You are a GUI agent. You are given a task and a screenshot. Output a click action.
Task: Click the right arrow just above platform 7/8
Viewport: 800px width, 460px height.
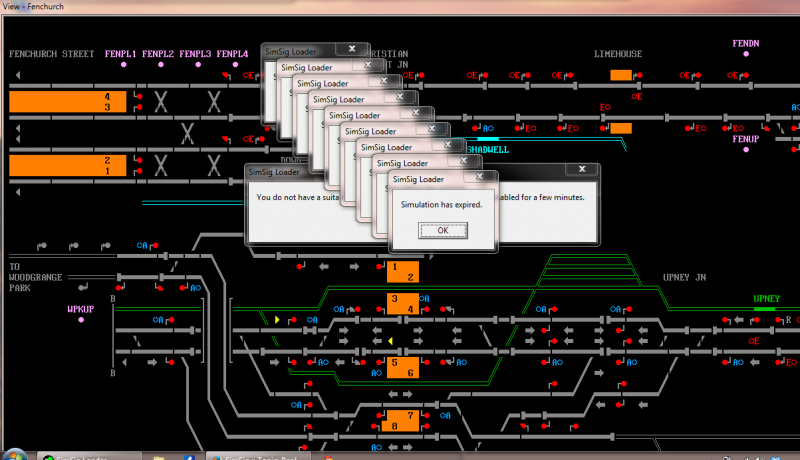tap(408, 394)
